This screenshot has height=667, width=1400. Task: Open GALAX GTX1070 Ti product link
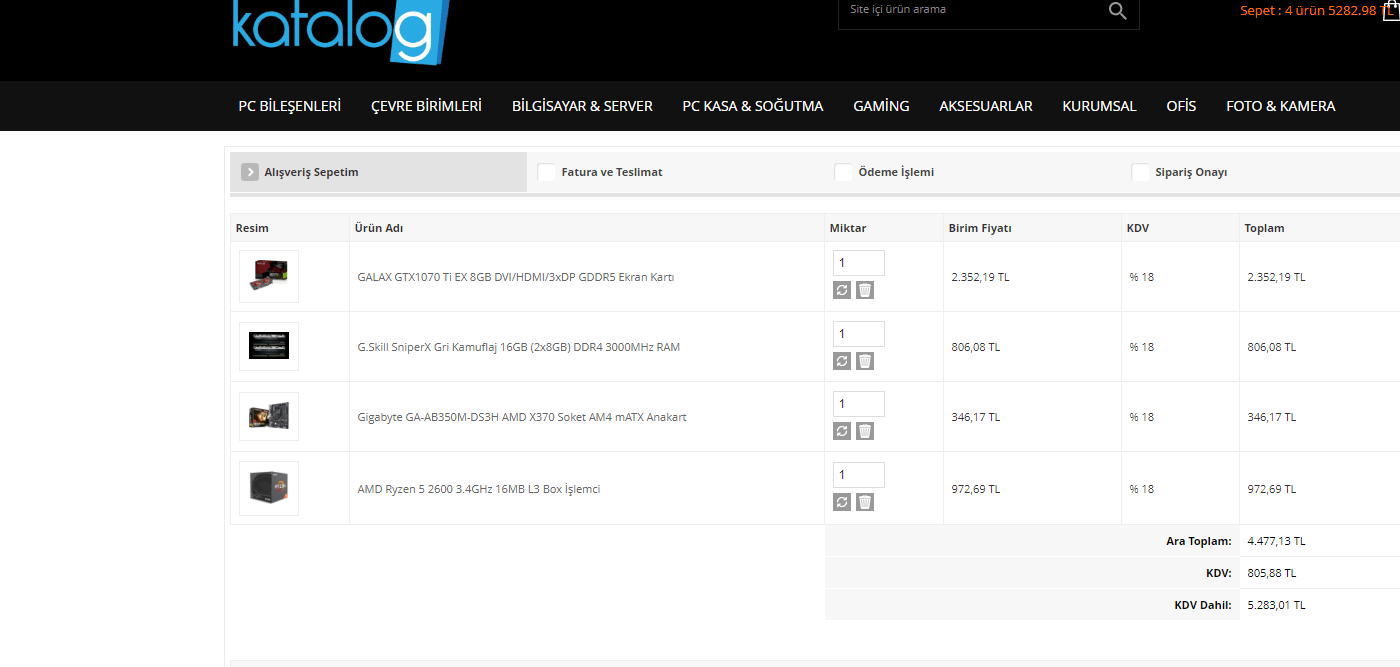[x=516, y=277]
